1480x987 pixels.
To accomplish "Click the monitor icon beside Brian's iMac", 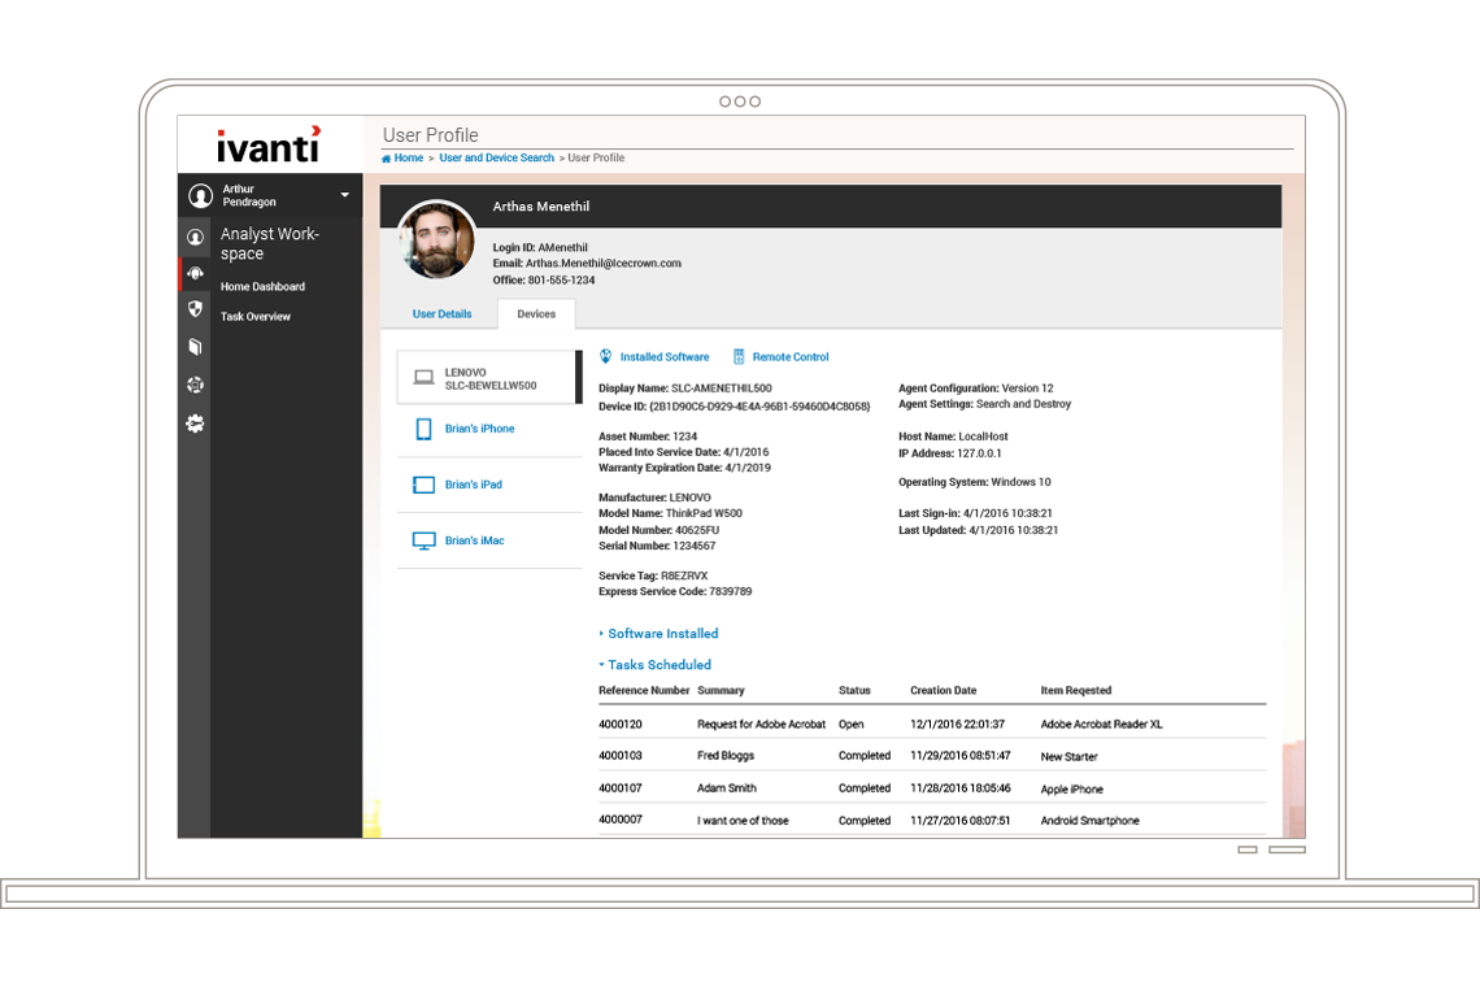I will 424,541.
